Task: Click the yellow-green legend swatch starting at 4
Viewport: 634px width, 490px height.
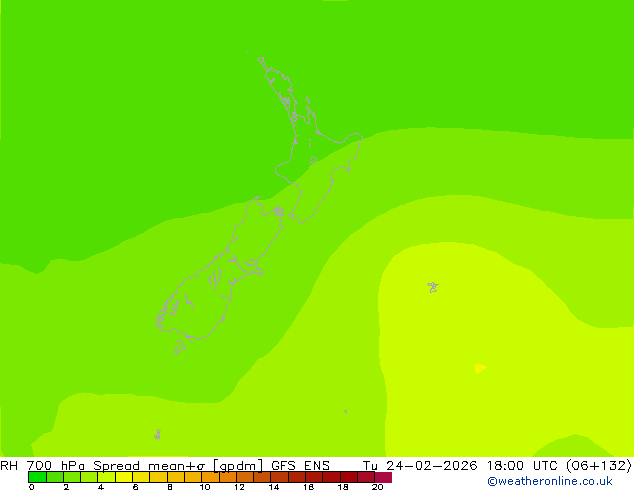Action: coord(107,477)
